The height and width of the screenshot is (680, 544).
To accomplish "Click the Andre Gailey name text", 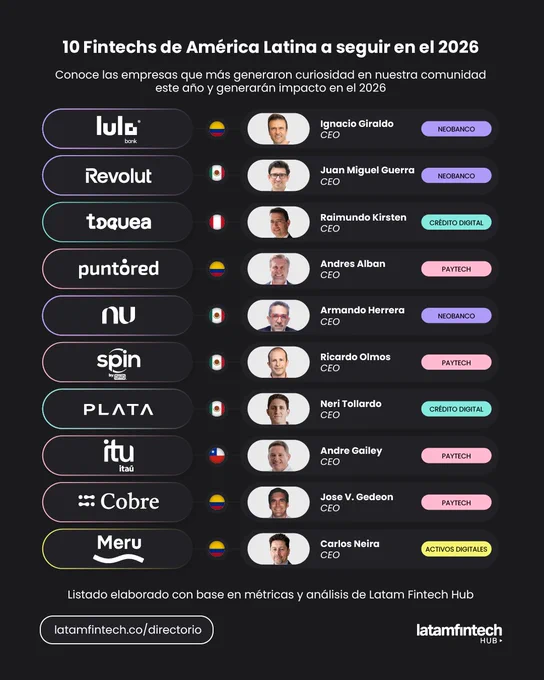I will [x=351, y=451].
